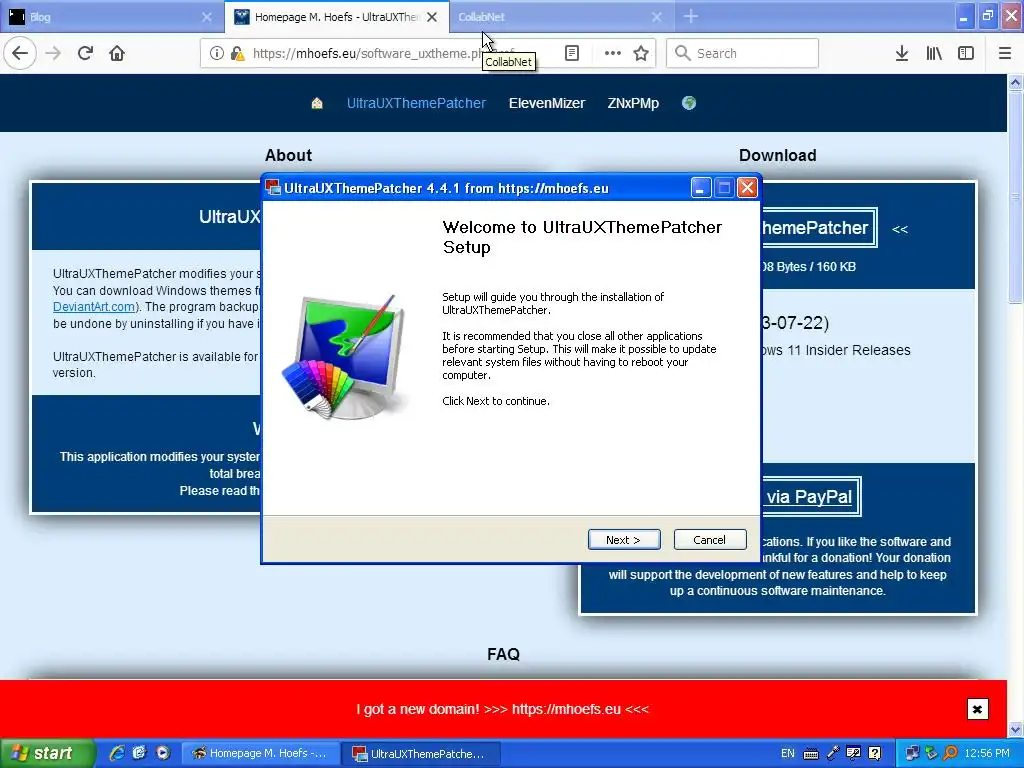Open the DeviantArt.com link
This screenshot has height=768, width=1024.
click(94, 307)
